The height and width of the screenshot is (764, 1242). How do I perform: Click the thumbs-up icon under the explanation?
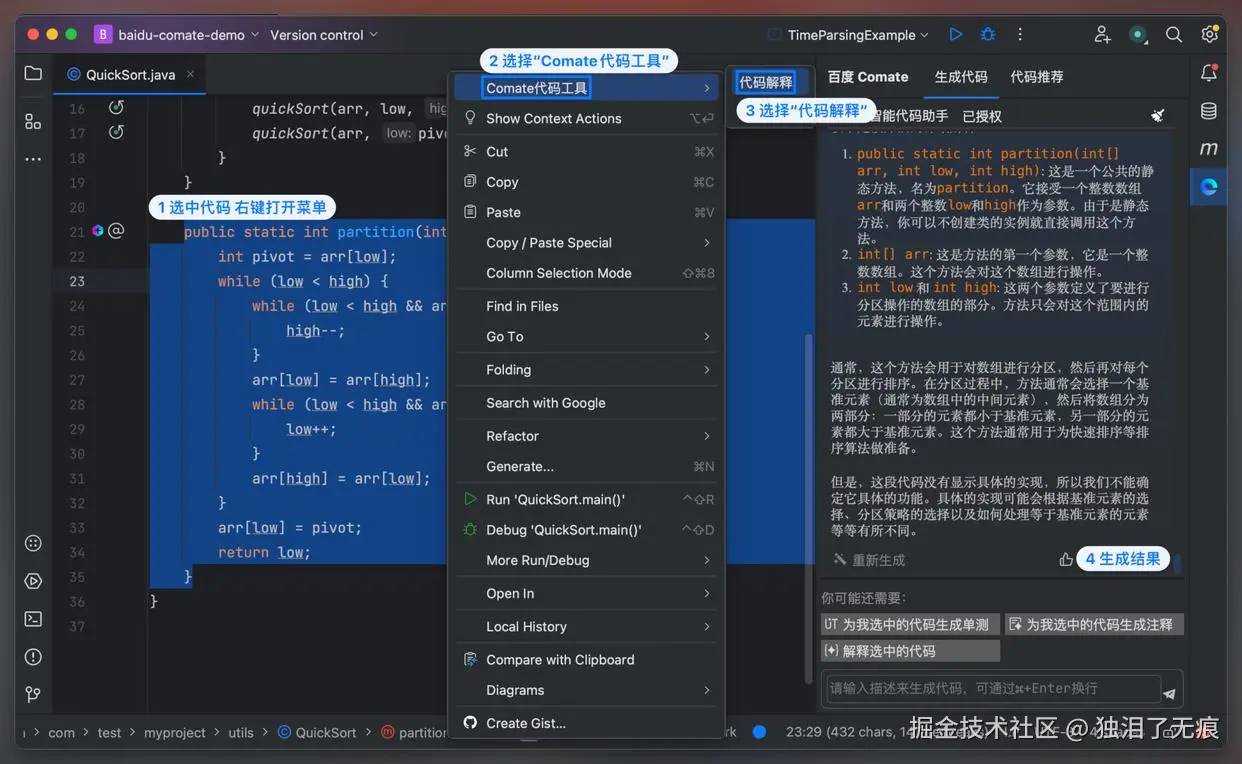point(1066,559)
